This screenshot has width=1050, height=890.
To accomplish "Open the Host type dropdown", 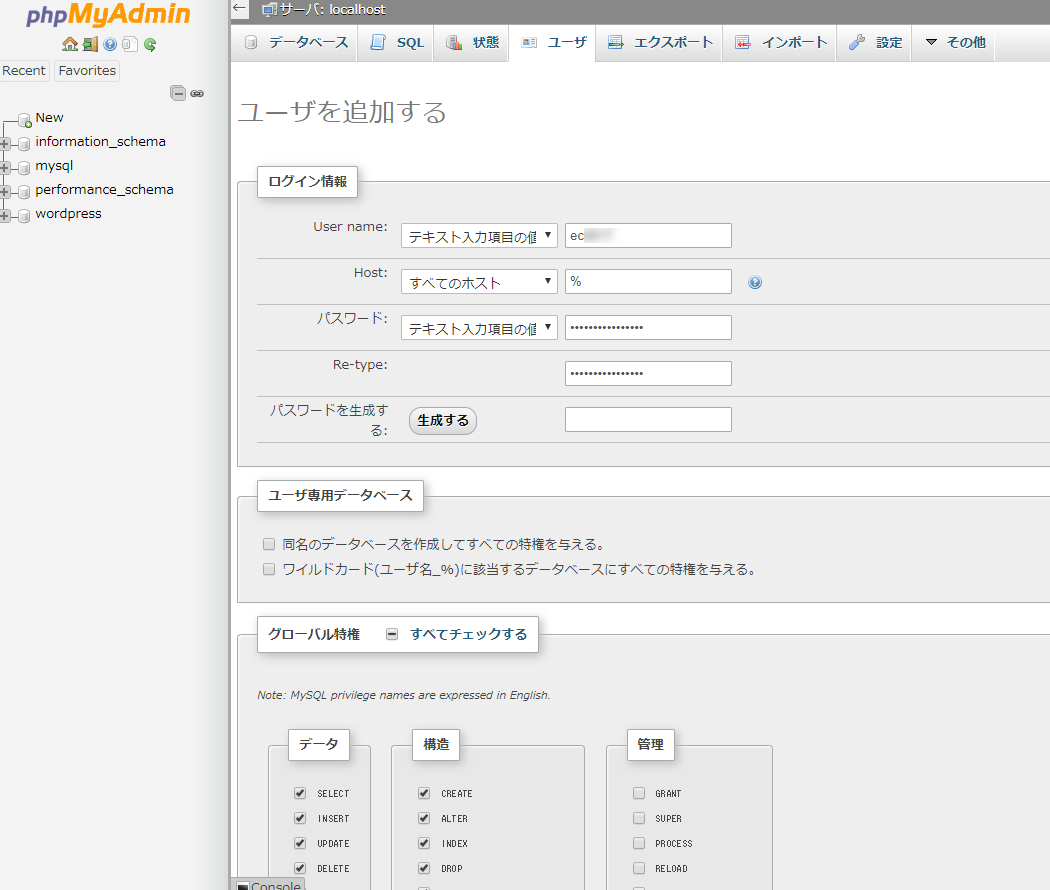I will pyautogui.click(x=479, y=282).
